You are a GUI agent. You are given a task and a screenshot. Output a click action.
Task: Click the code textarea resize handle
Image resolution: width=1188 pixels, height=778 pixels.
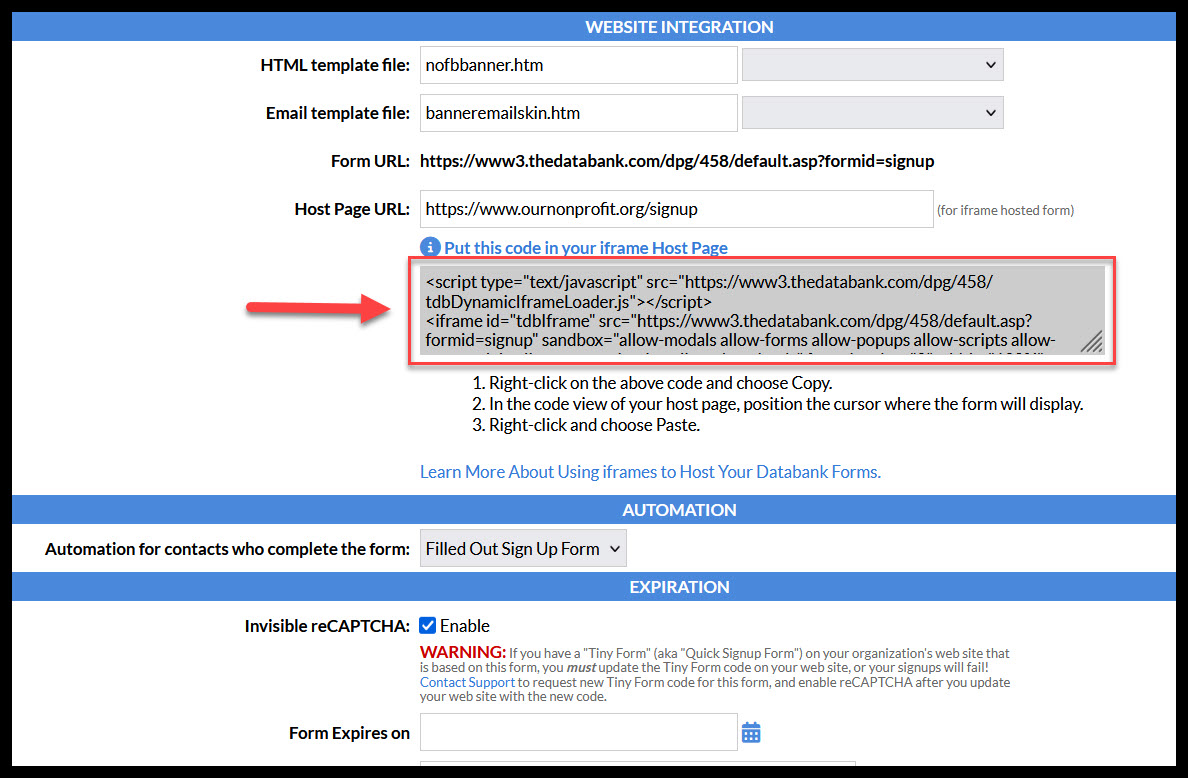[1092, 342]
